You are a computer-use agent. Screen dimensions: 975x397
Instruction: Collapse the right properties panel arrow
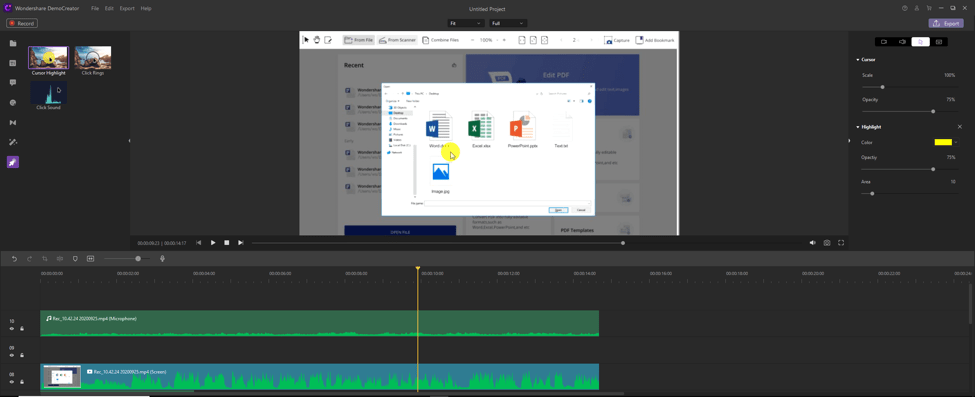pos(849,141)
